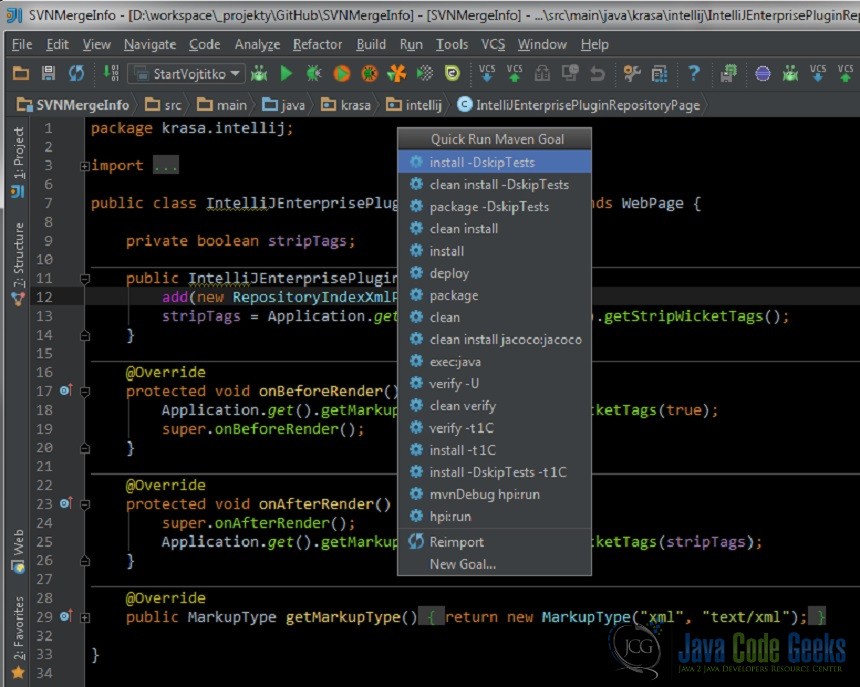Click the fold end marker on line 14

point(85,335)
